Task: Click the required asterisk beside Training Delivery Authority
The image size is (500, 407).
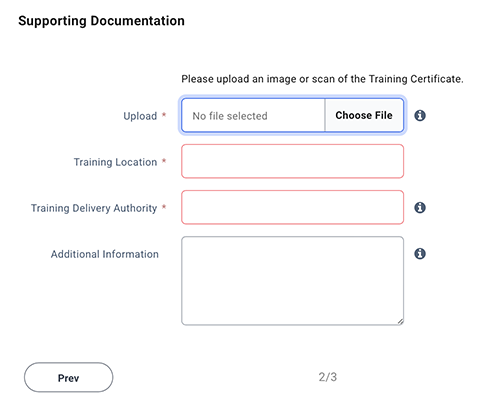Action: [x=164, y=207]
